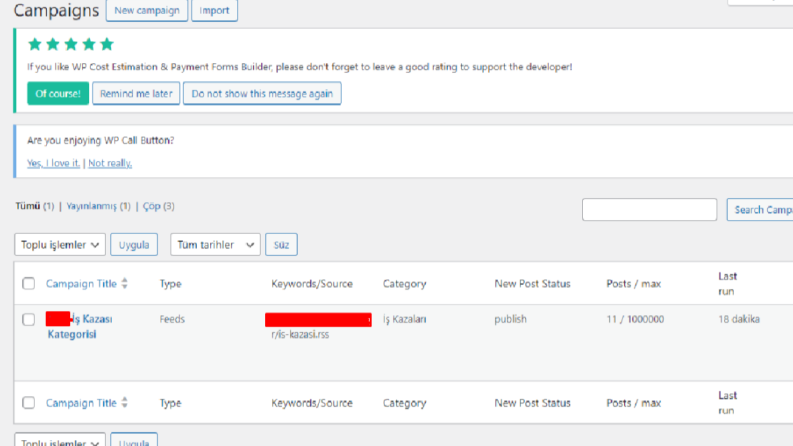The width and height of the screenshot is (793, 446).
Task: Tick select-all checkbox in table footer
Action: click(29, 403)
